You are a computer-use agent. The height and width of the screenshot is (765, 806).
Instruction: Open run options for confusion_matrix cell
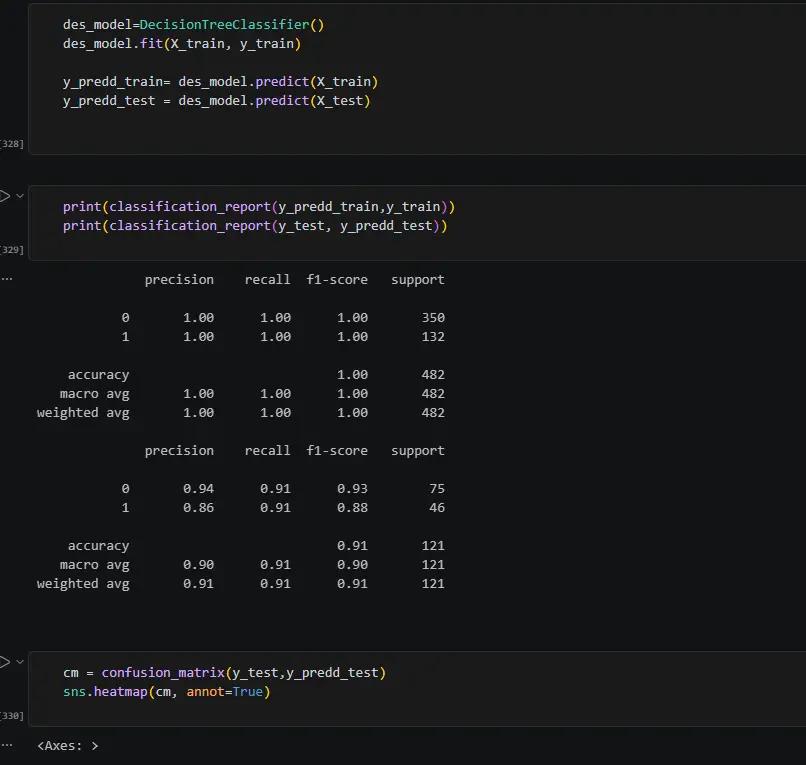(20, 662)
